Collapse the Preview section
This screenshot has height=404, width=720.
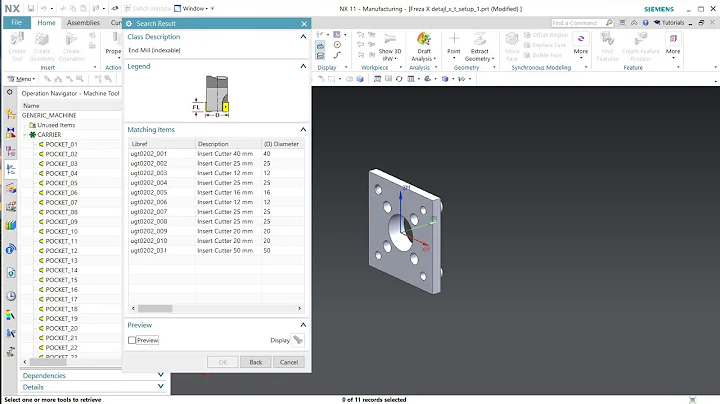click(303, 325)
